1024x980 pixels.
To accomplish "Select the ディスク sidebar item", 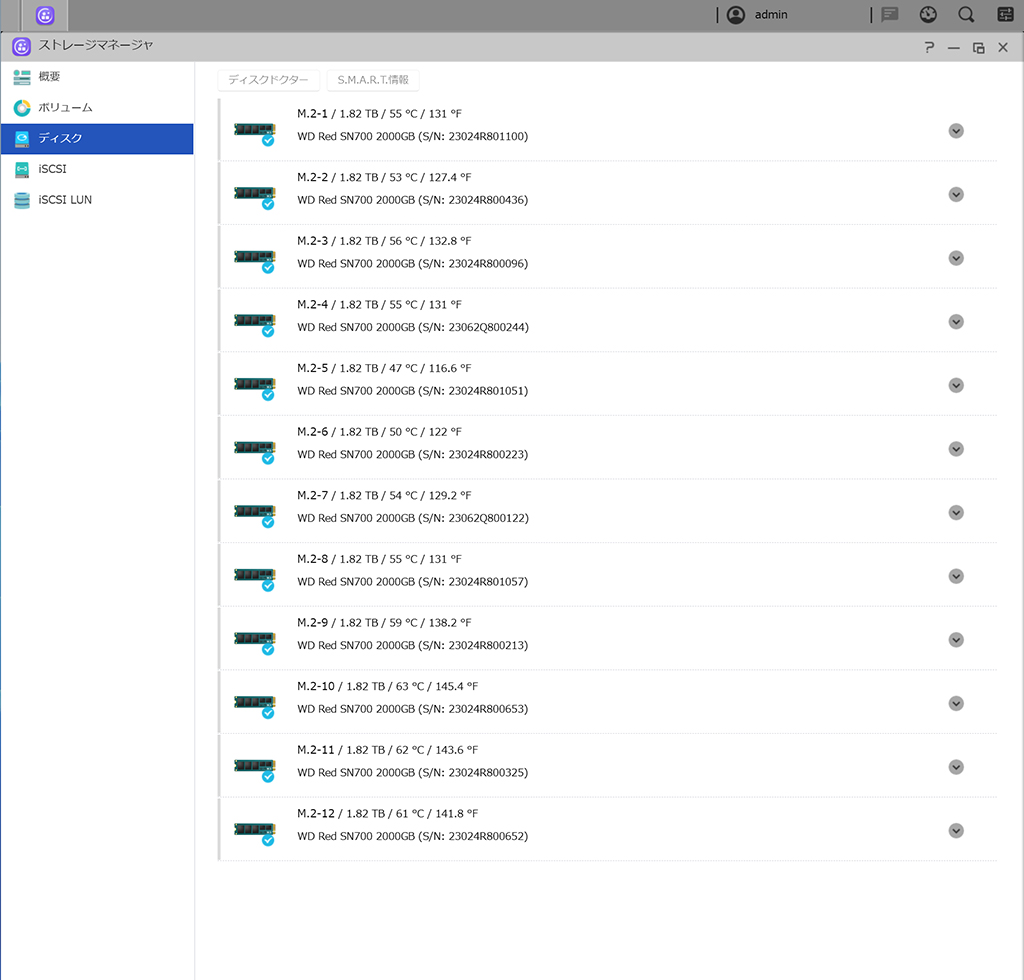I will coord(97,139).
